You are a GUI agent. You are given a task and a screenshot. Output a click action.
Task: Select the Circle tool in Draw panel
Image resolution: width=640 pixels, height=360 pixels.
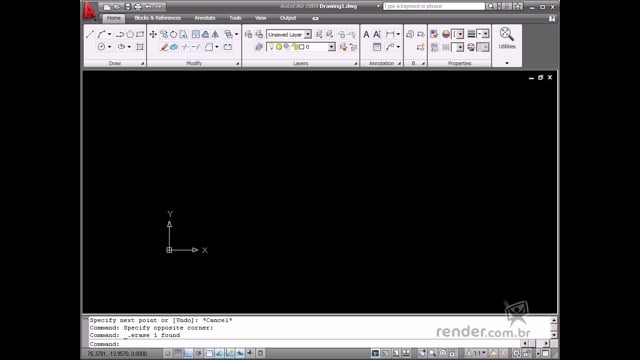click(x=101, y=47)
